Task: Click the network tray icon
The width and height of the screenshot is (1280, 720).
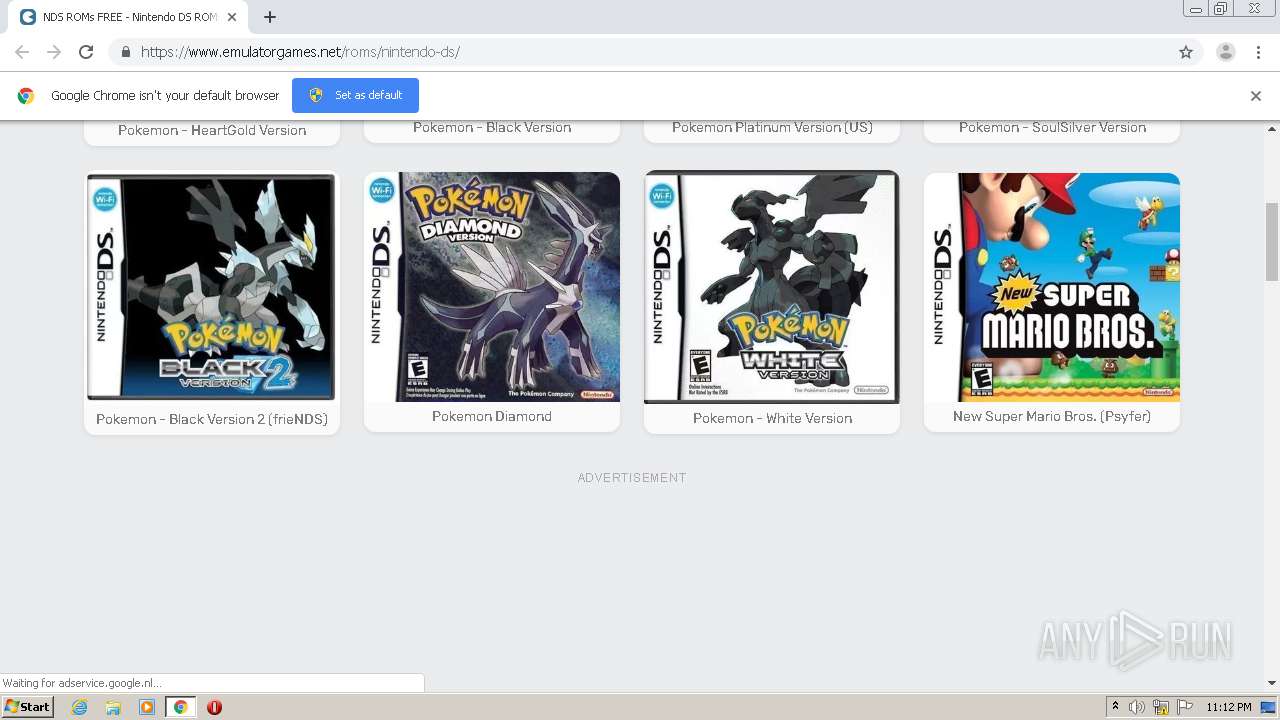Action: (1161, 707)
